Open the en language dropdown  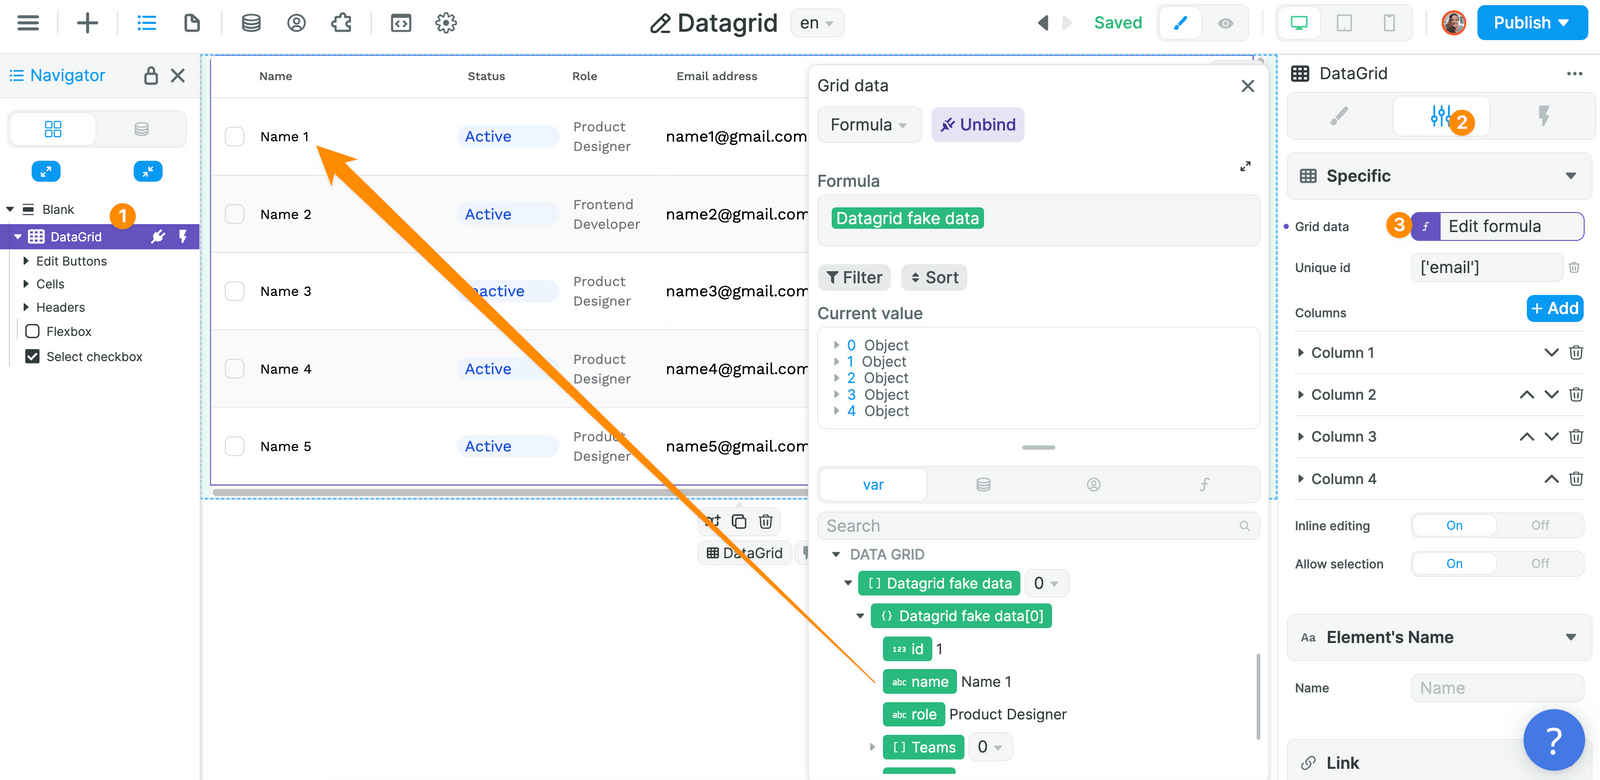click(817, 23)
